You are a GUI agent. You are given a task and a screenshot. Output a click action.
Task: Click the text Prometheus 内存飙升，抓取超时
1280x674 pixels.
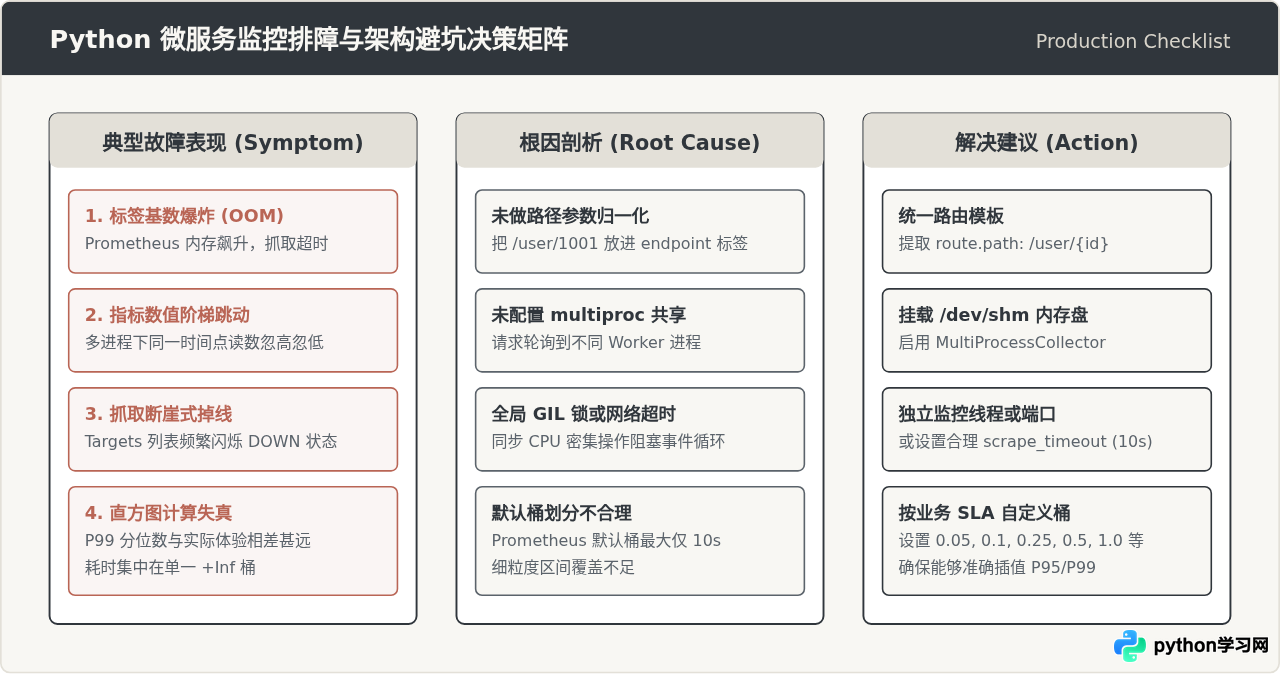click(206, 243)
